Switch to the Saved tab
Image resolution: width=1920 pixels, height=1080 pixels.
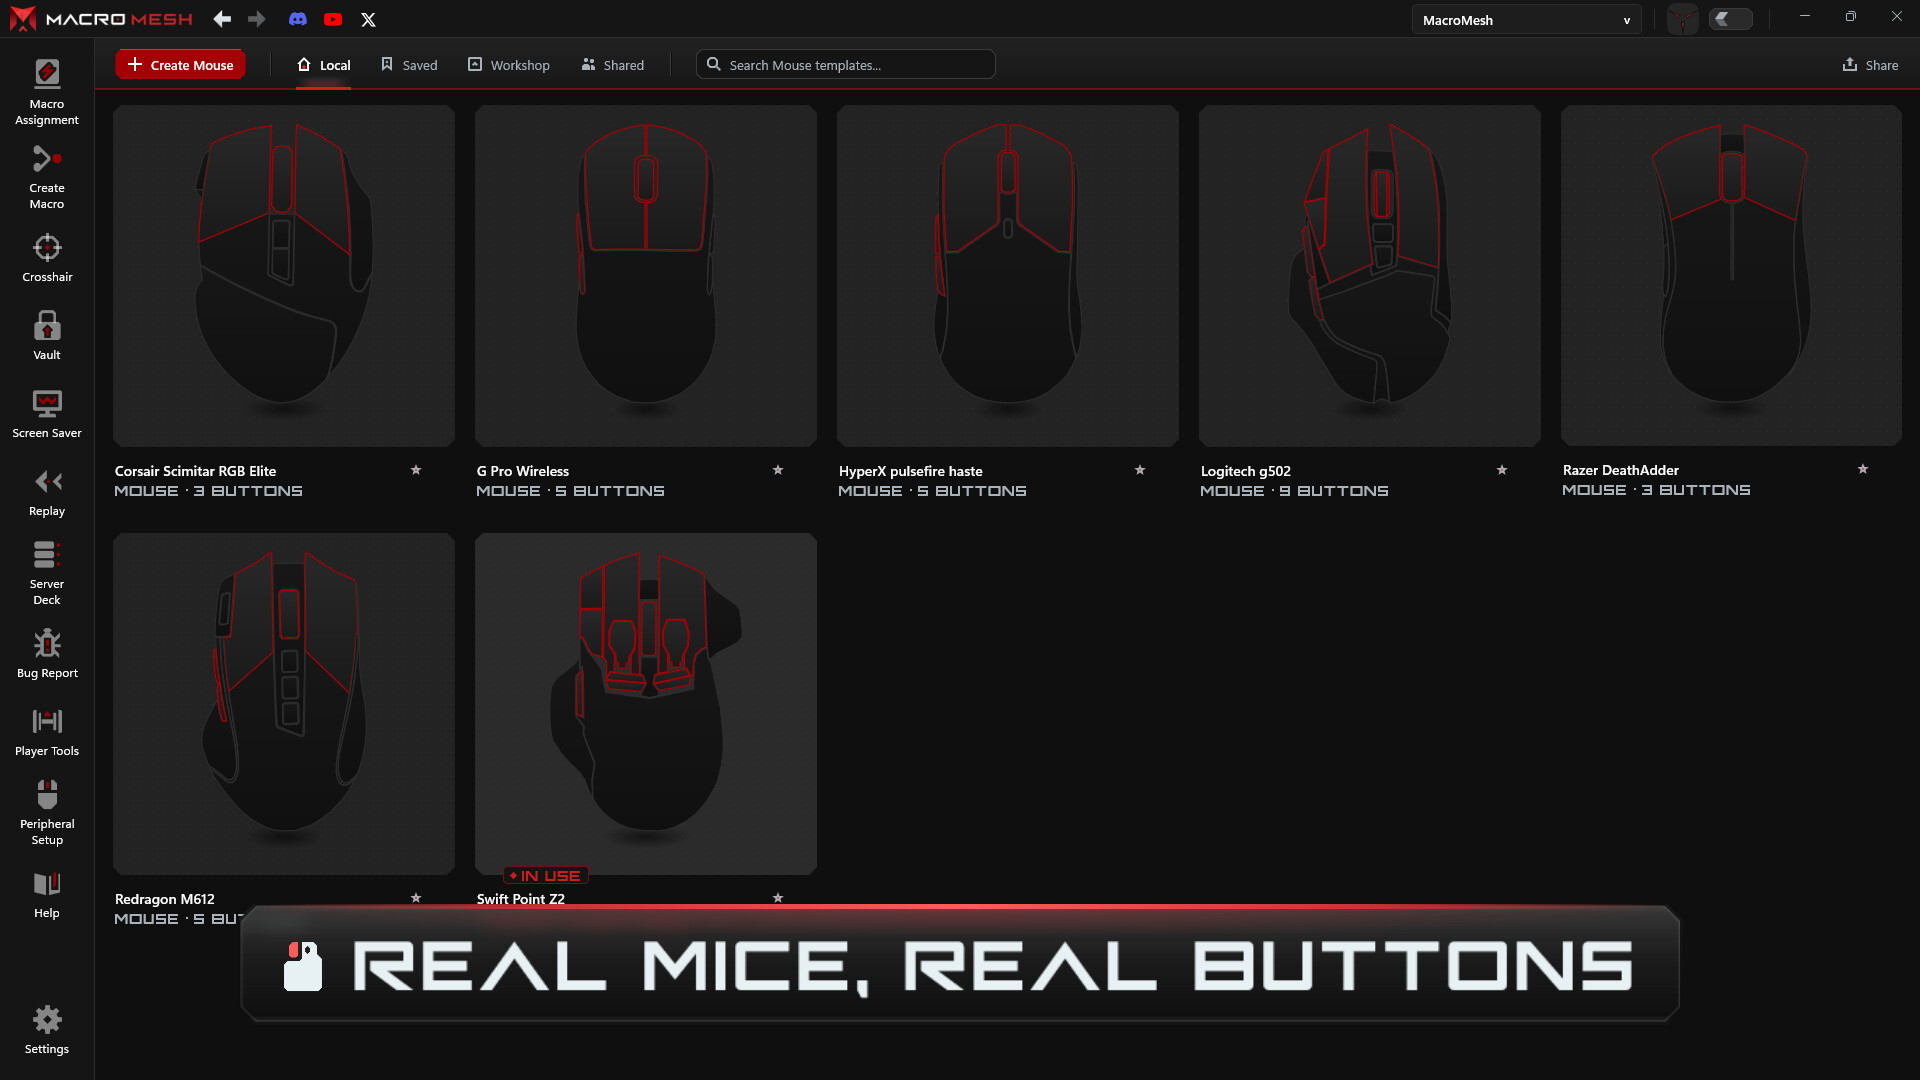tap(409, 65)
